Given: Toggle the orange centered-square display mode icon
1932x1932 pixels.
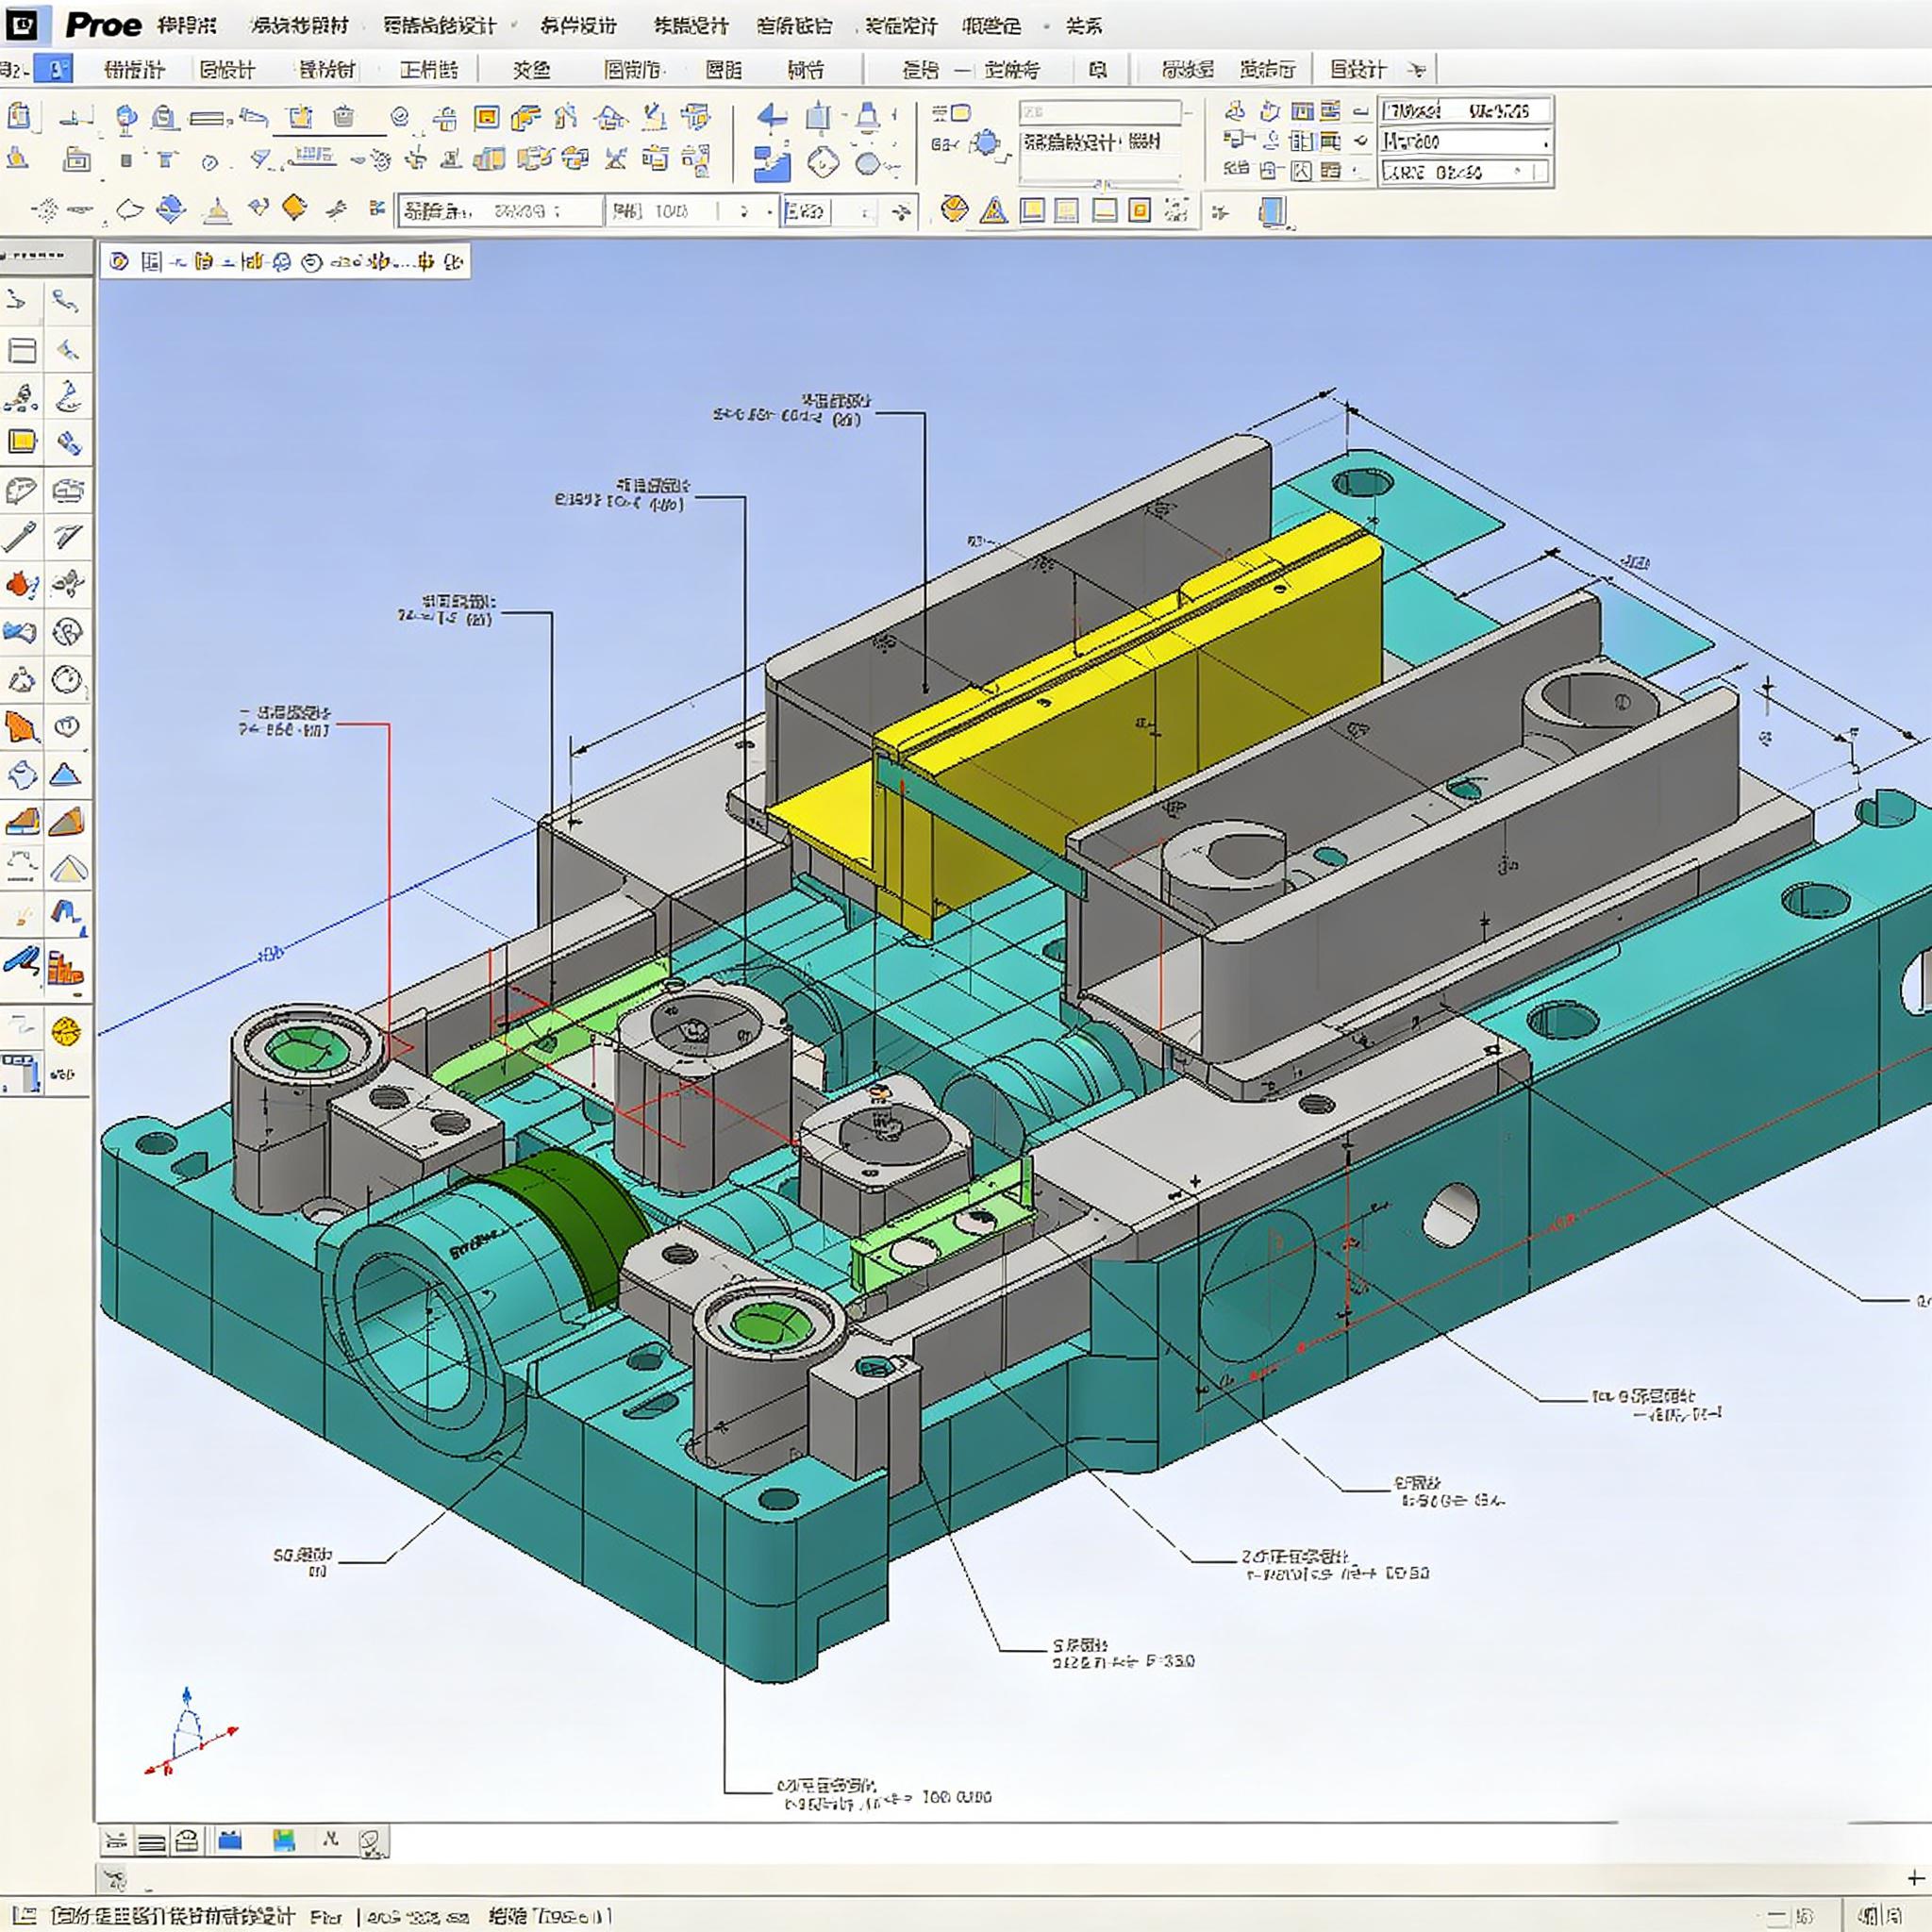Looking at the screenshot, I should [1139, 210].
